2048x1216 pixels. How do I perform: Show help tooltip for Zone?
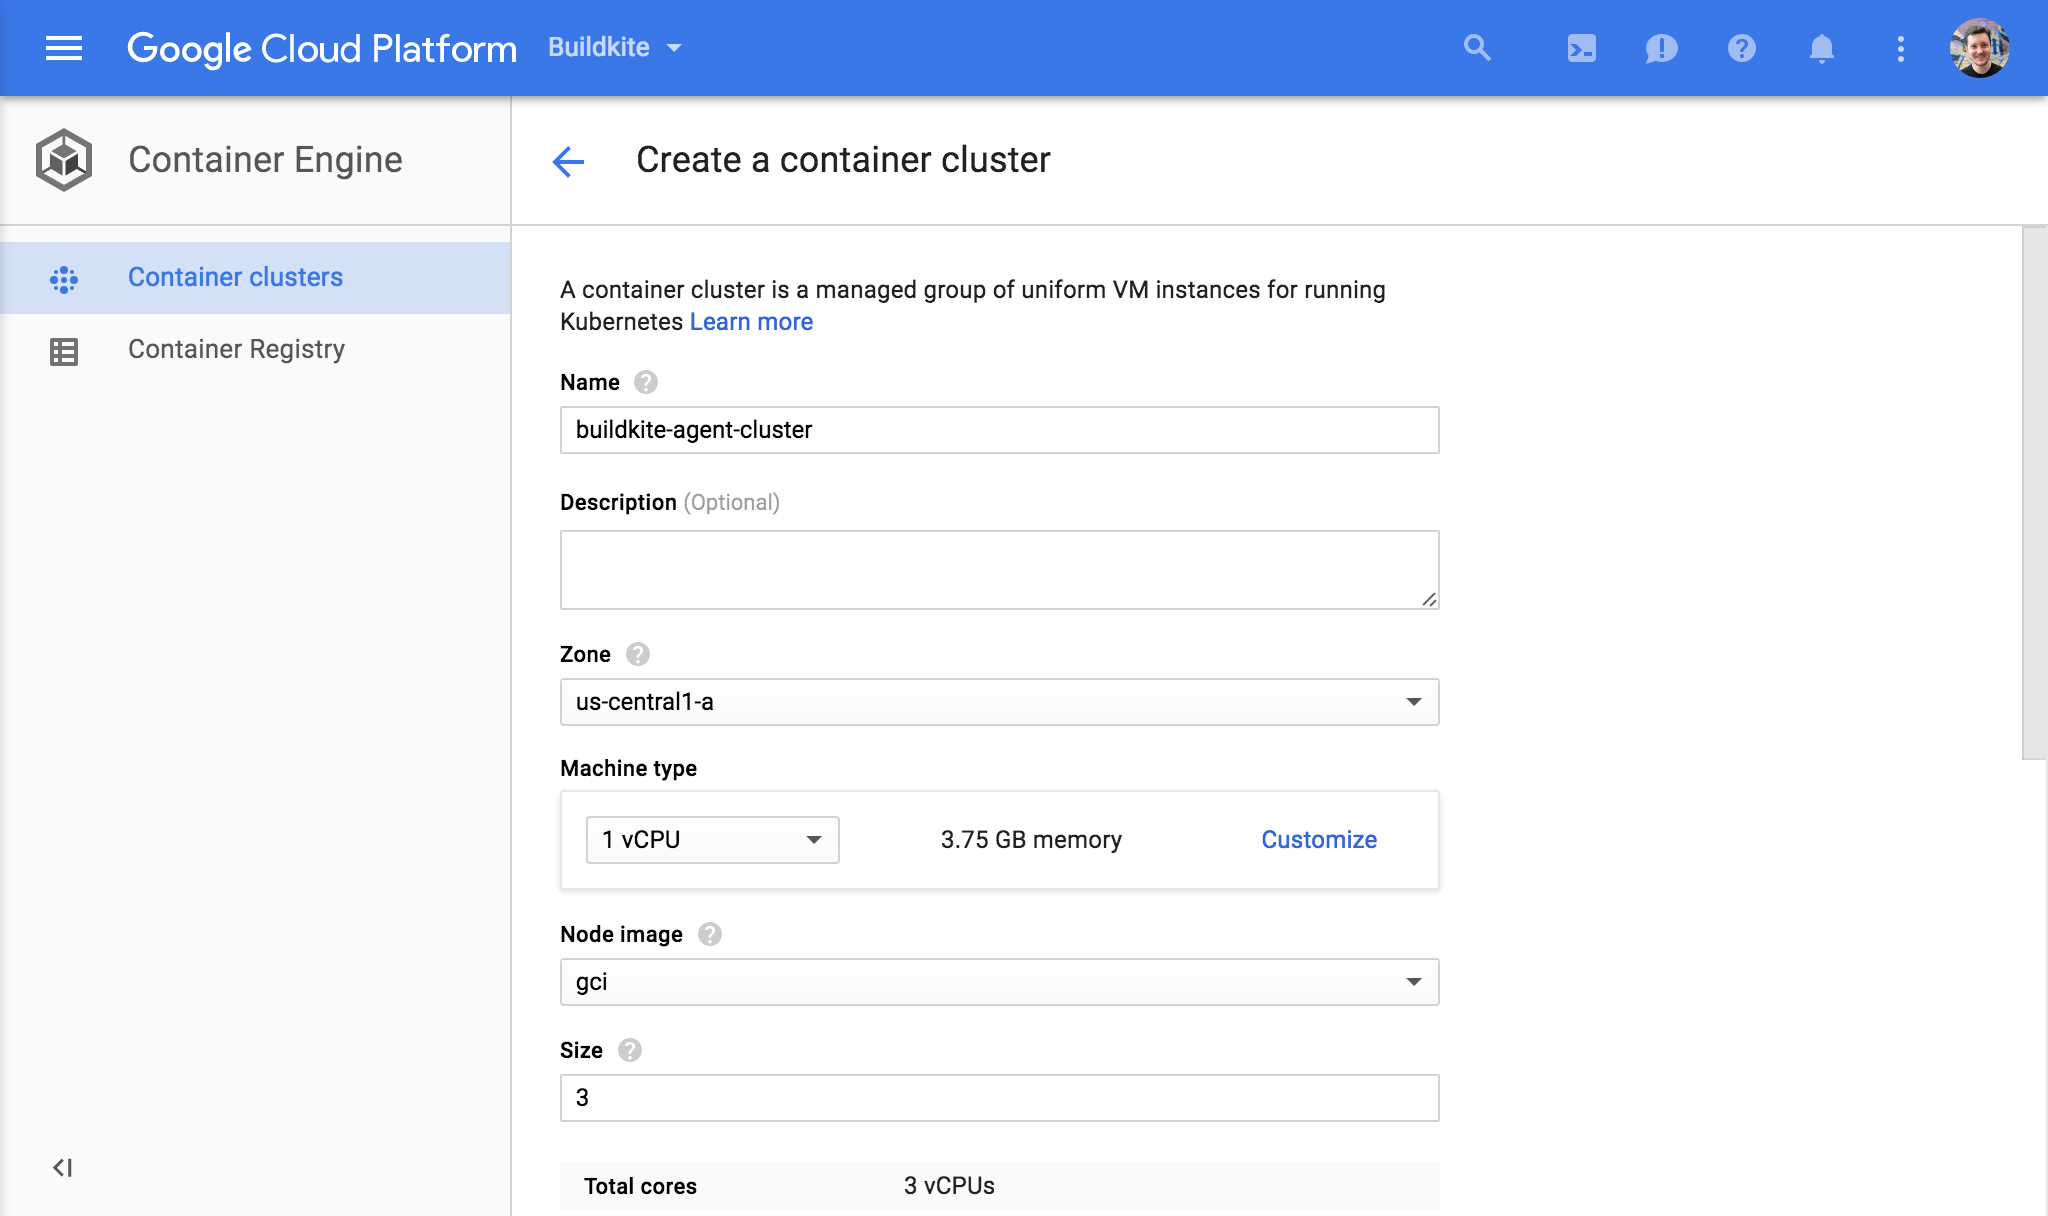pos(638,654)
